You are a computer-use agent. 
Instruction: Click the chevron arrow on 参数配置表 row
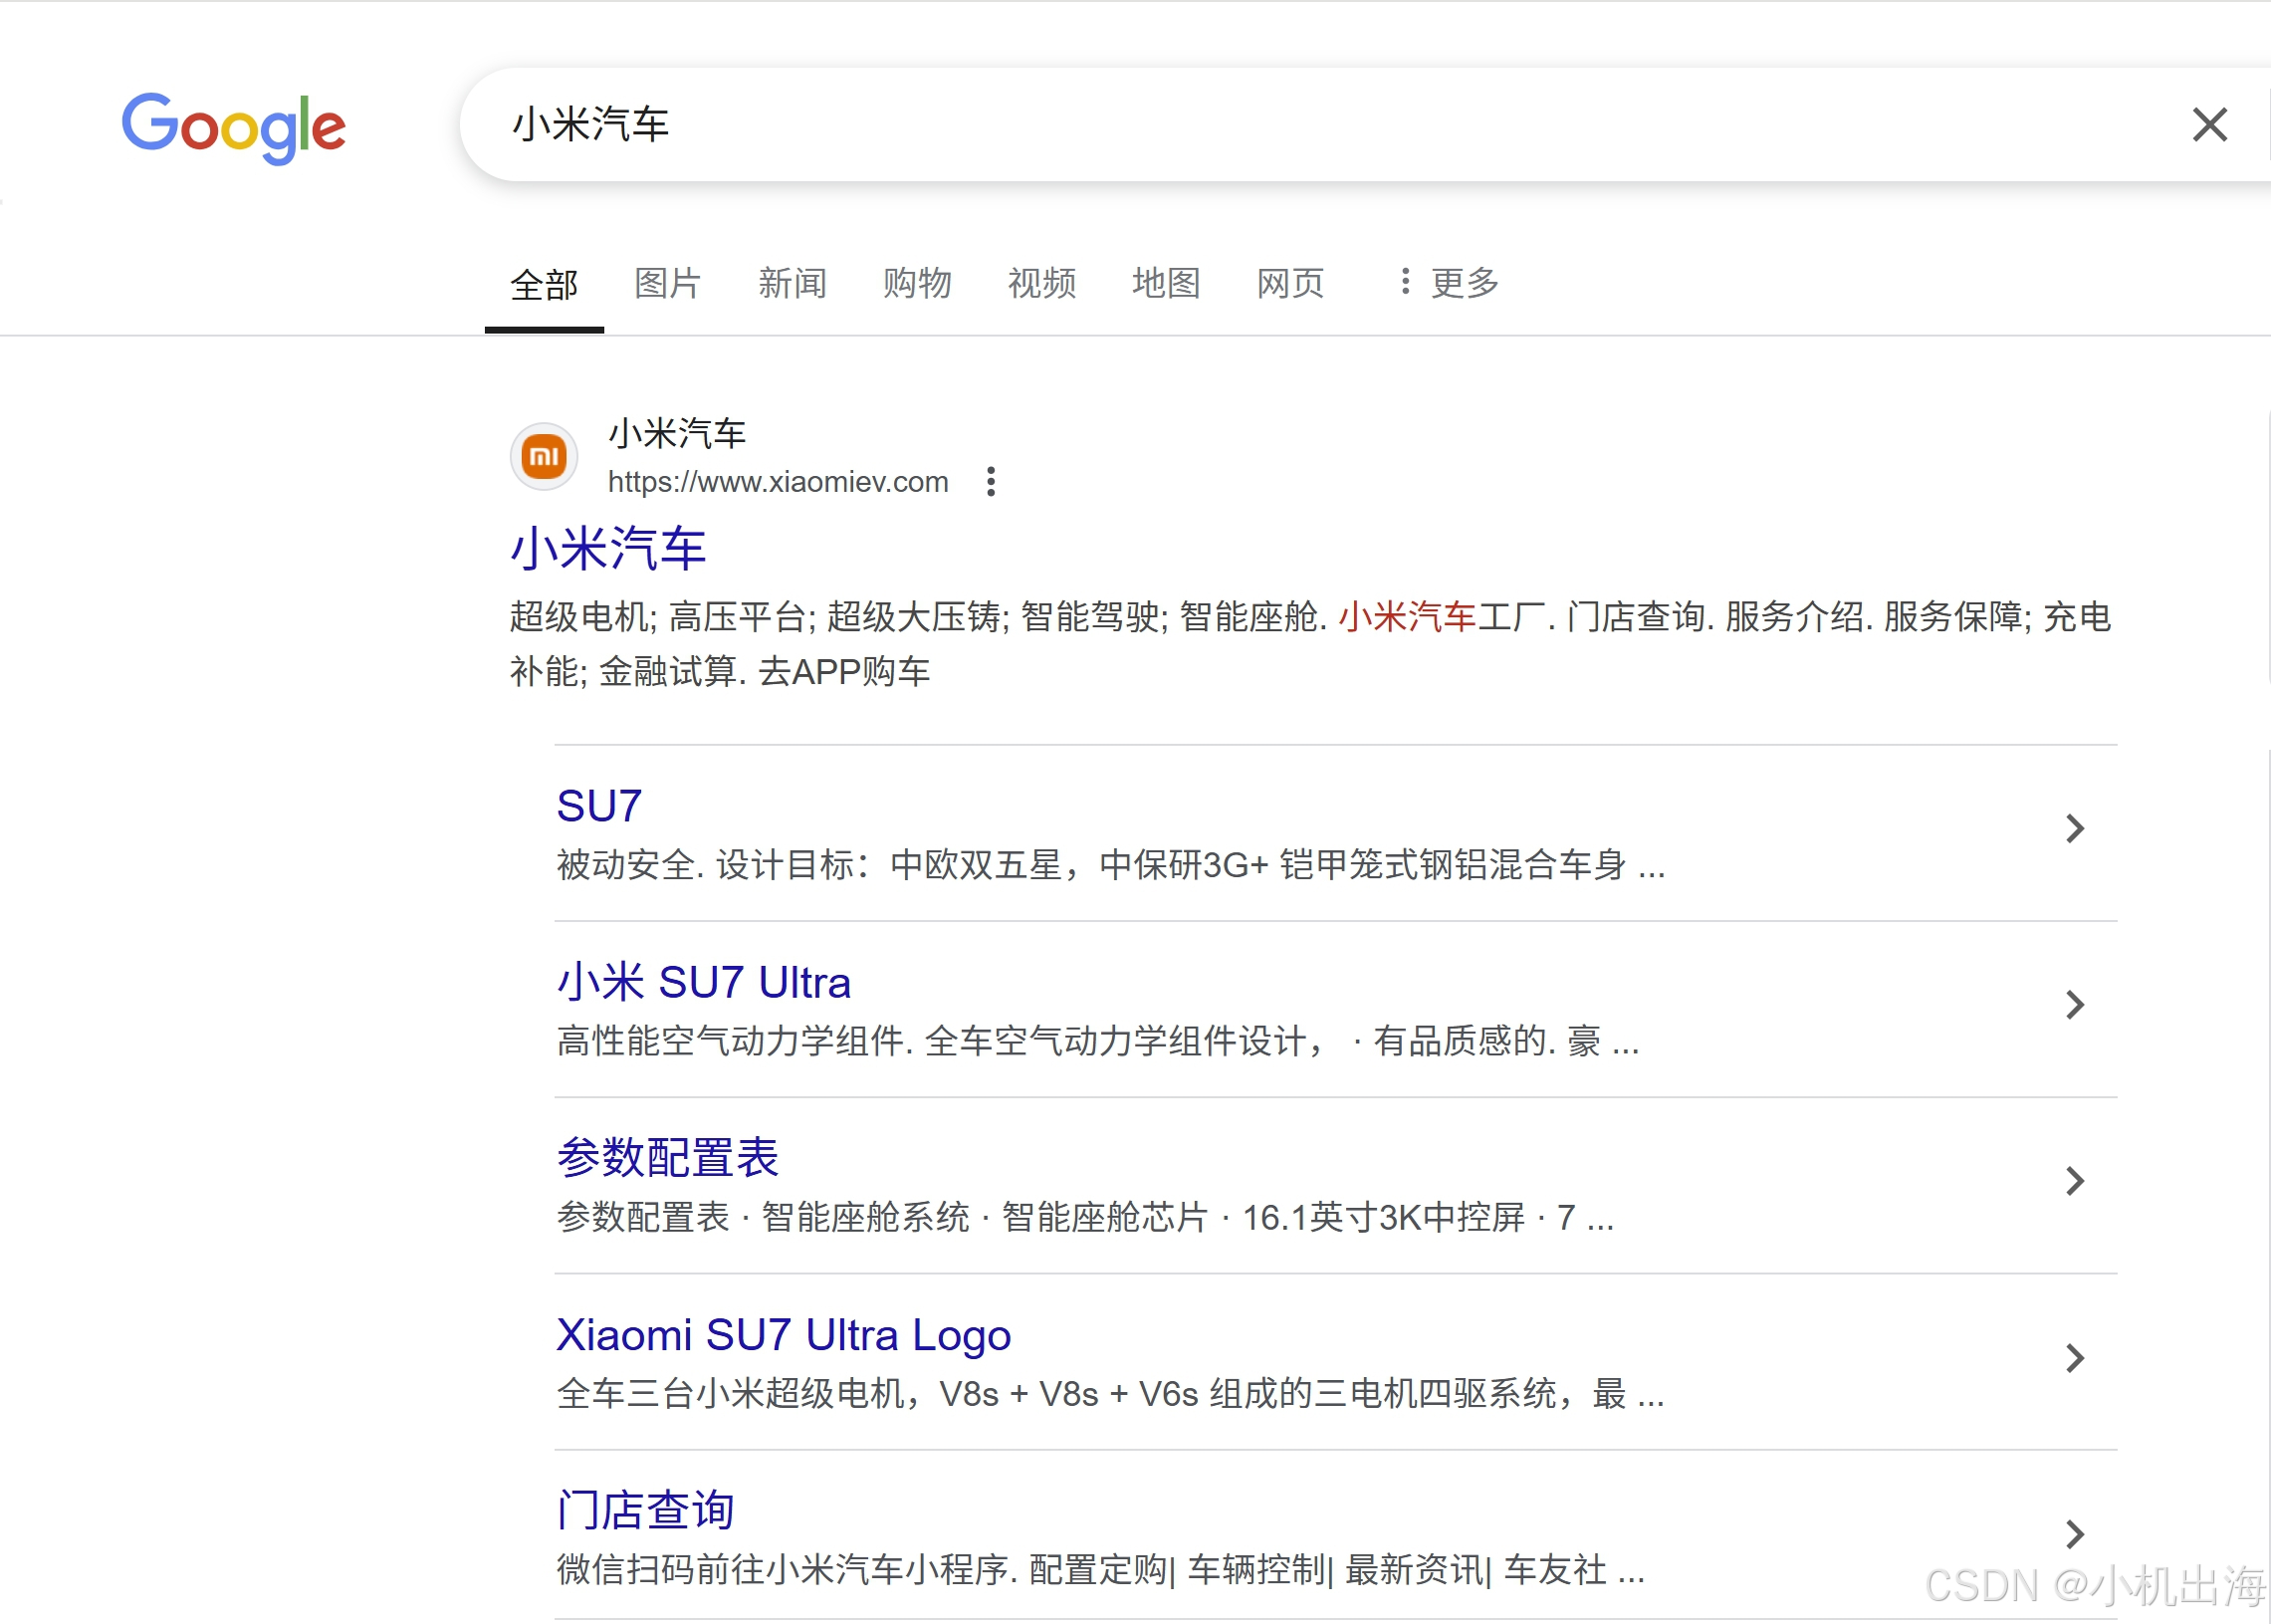tap(2075, 1181)
